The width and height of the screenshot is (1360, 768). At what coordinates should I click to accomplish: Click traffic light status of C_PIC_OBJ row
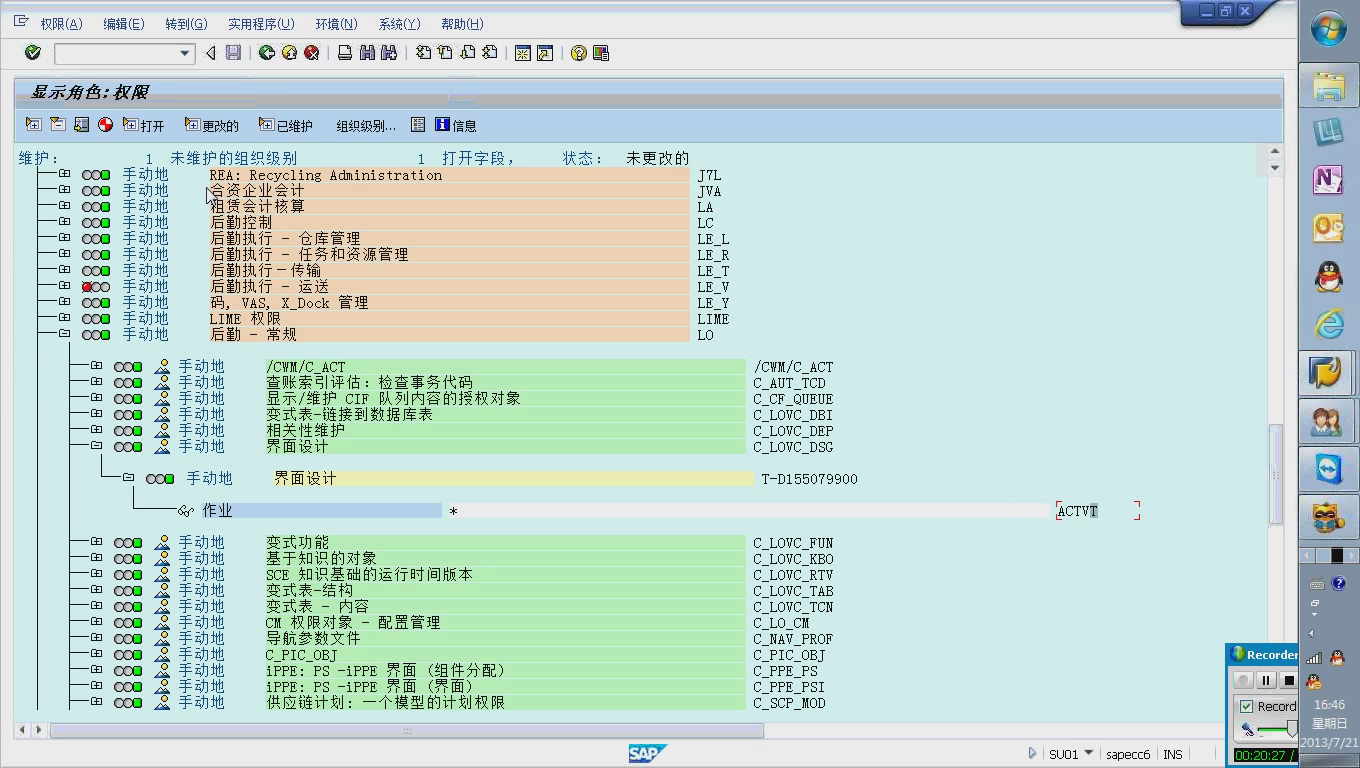(128, 655)
